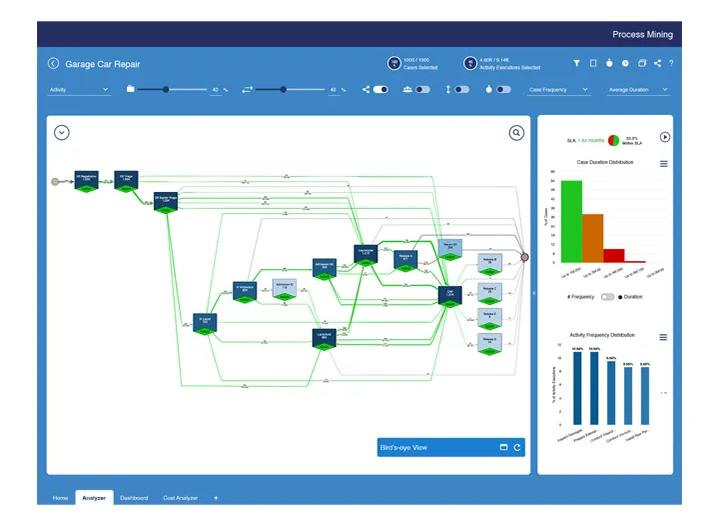Click the swap arrows icon by the paths slider
719x526 pixels.
point(247,89)
